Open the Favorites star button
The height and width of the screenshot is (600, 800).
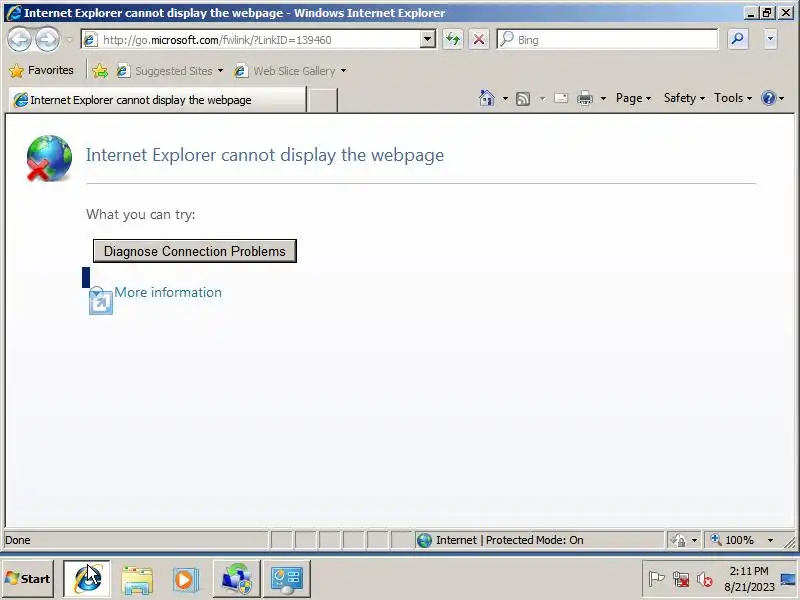coord(41,70)
